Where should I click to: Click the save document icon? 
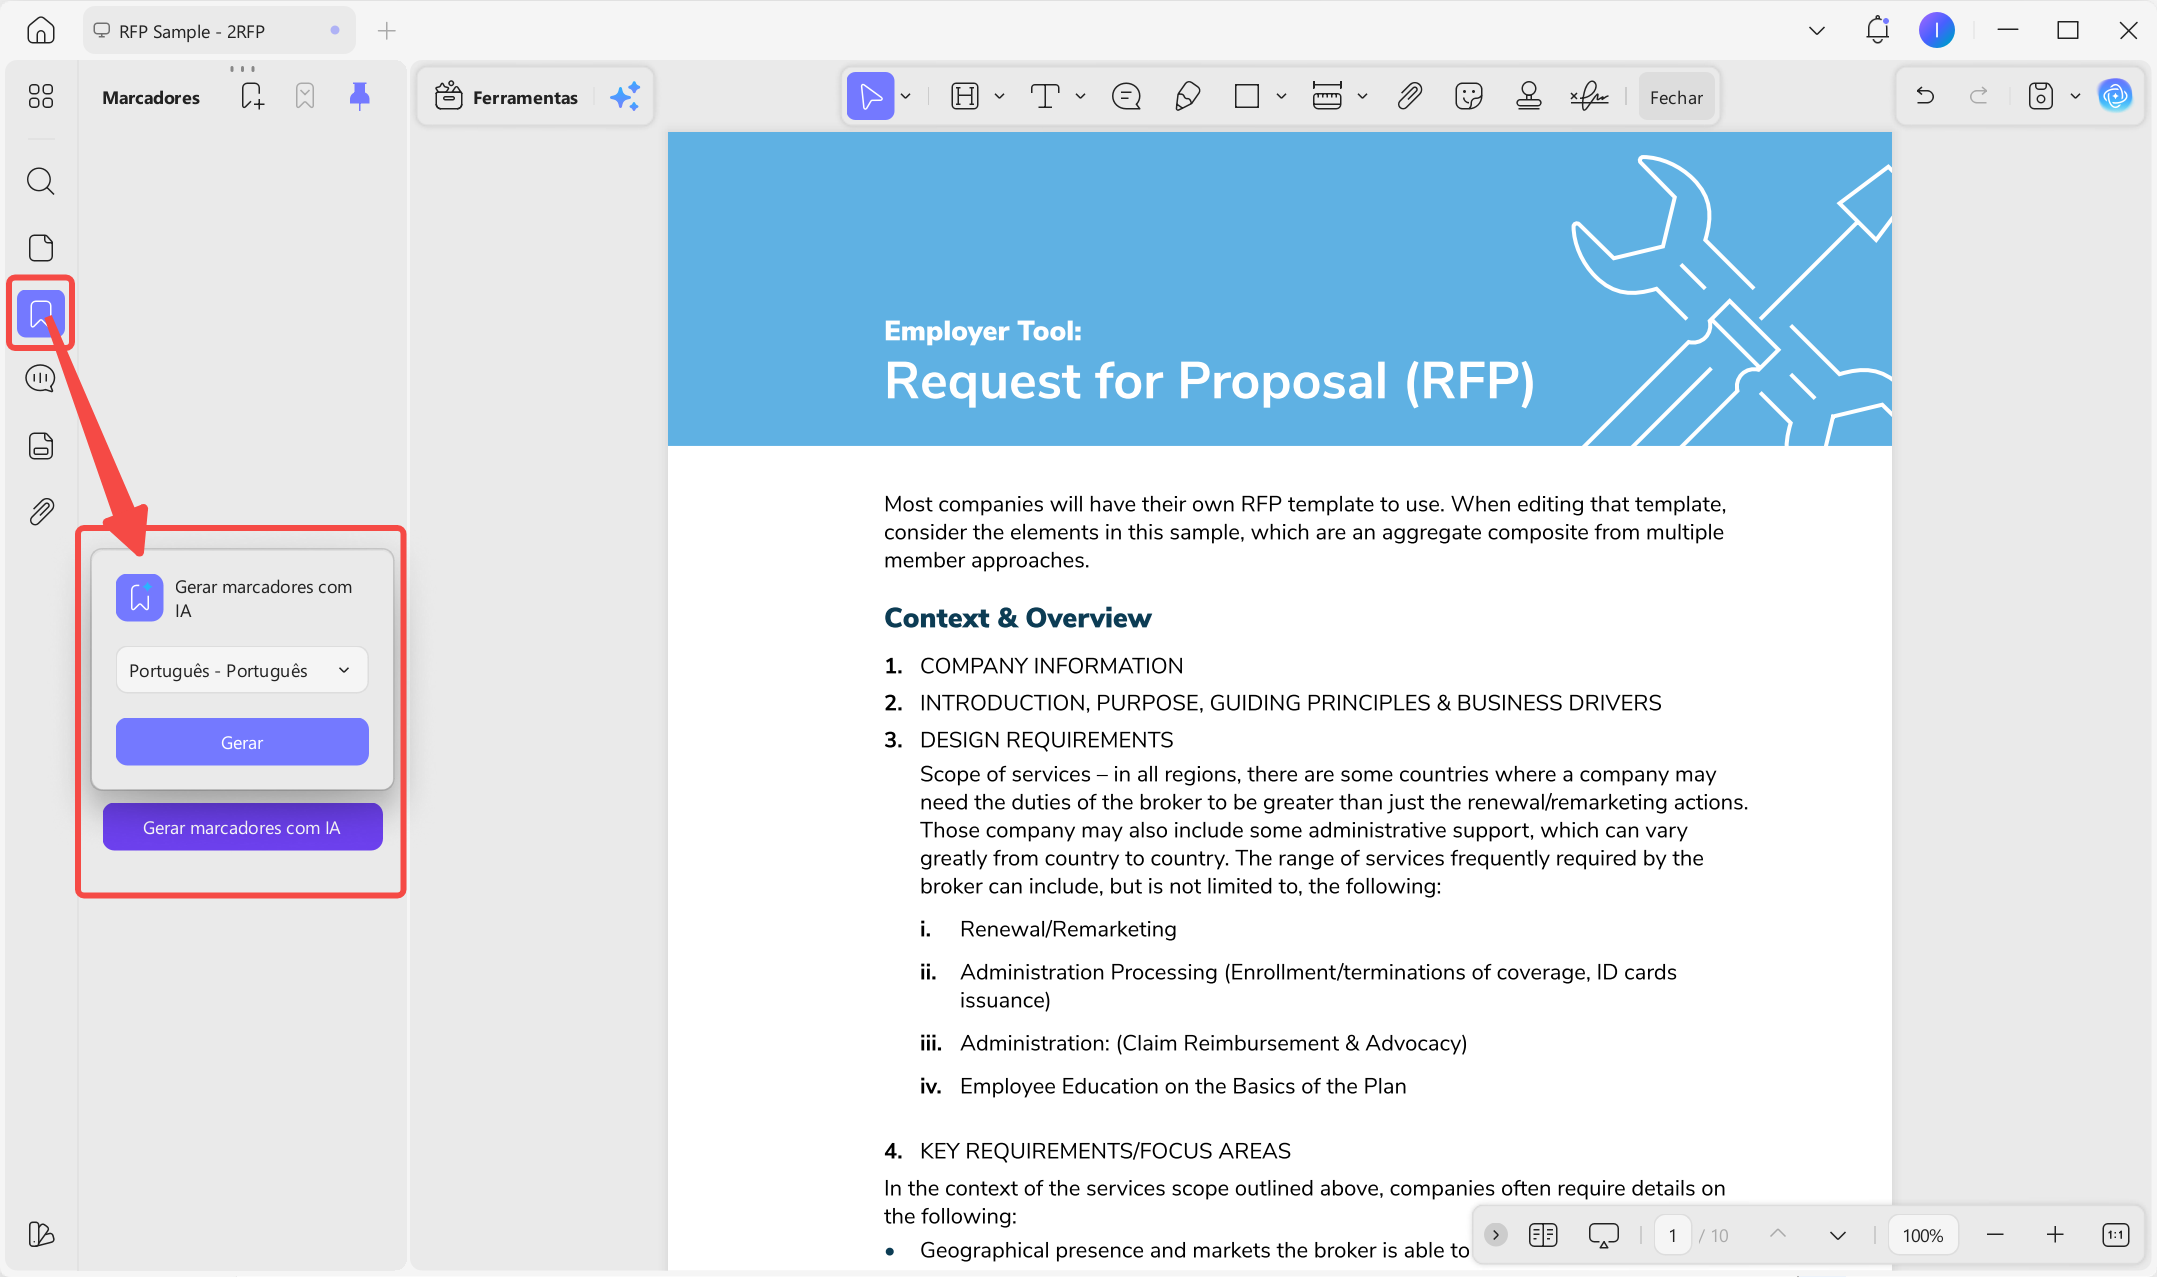point(2041,96)
